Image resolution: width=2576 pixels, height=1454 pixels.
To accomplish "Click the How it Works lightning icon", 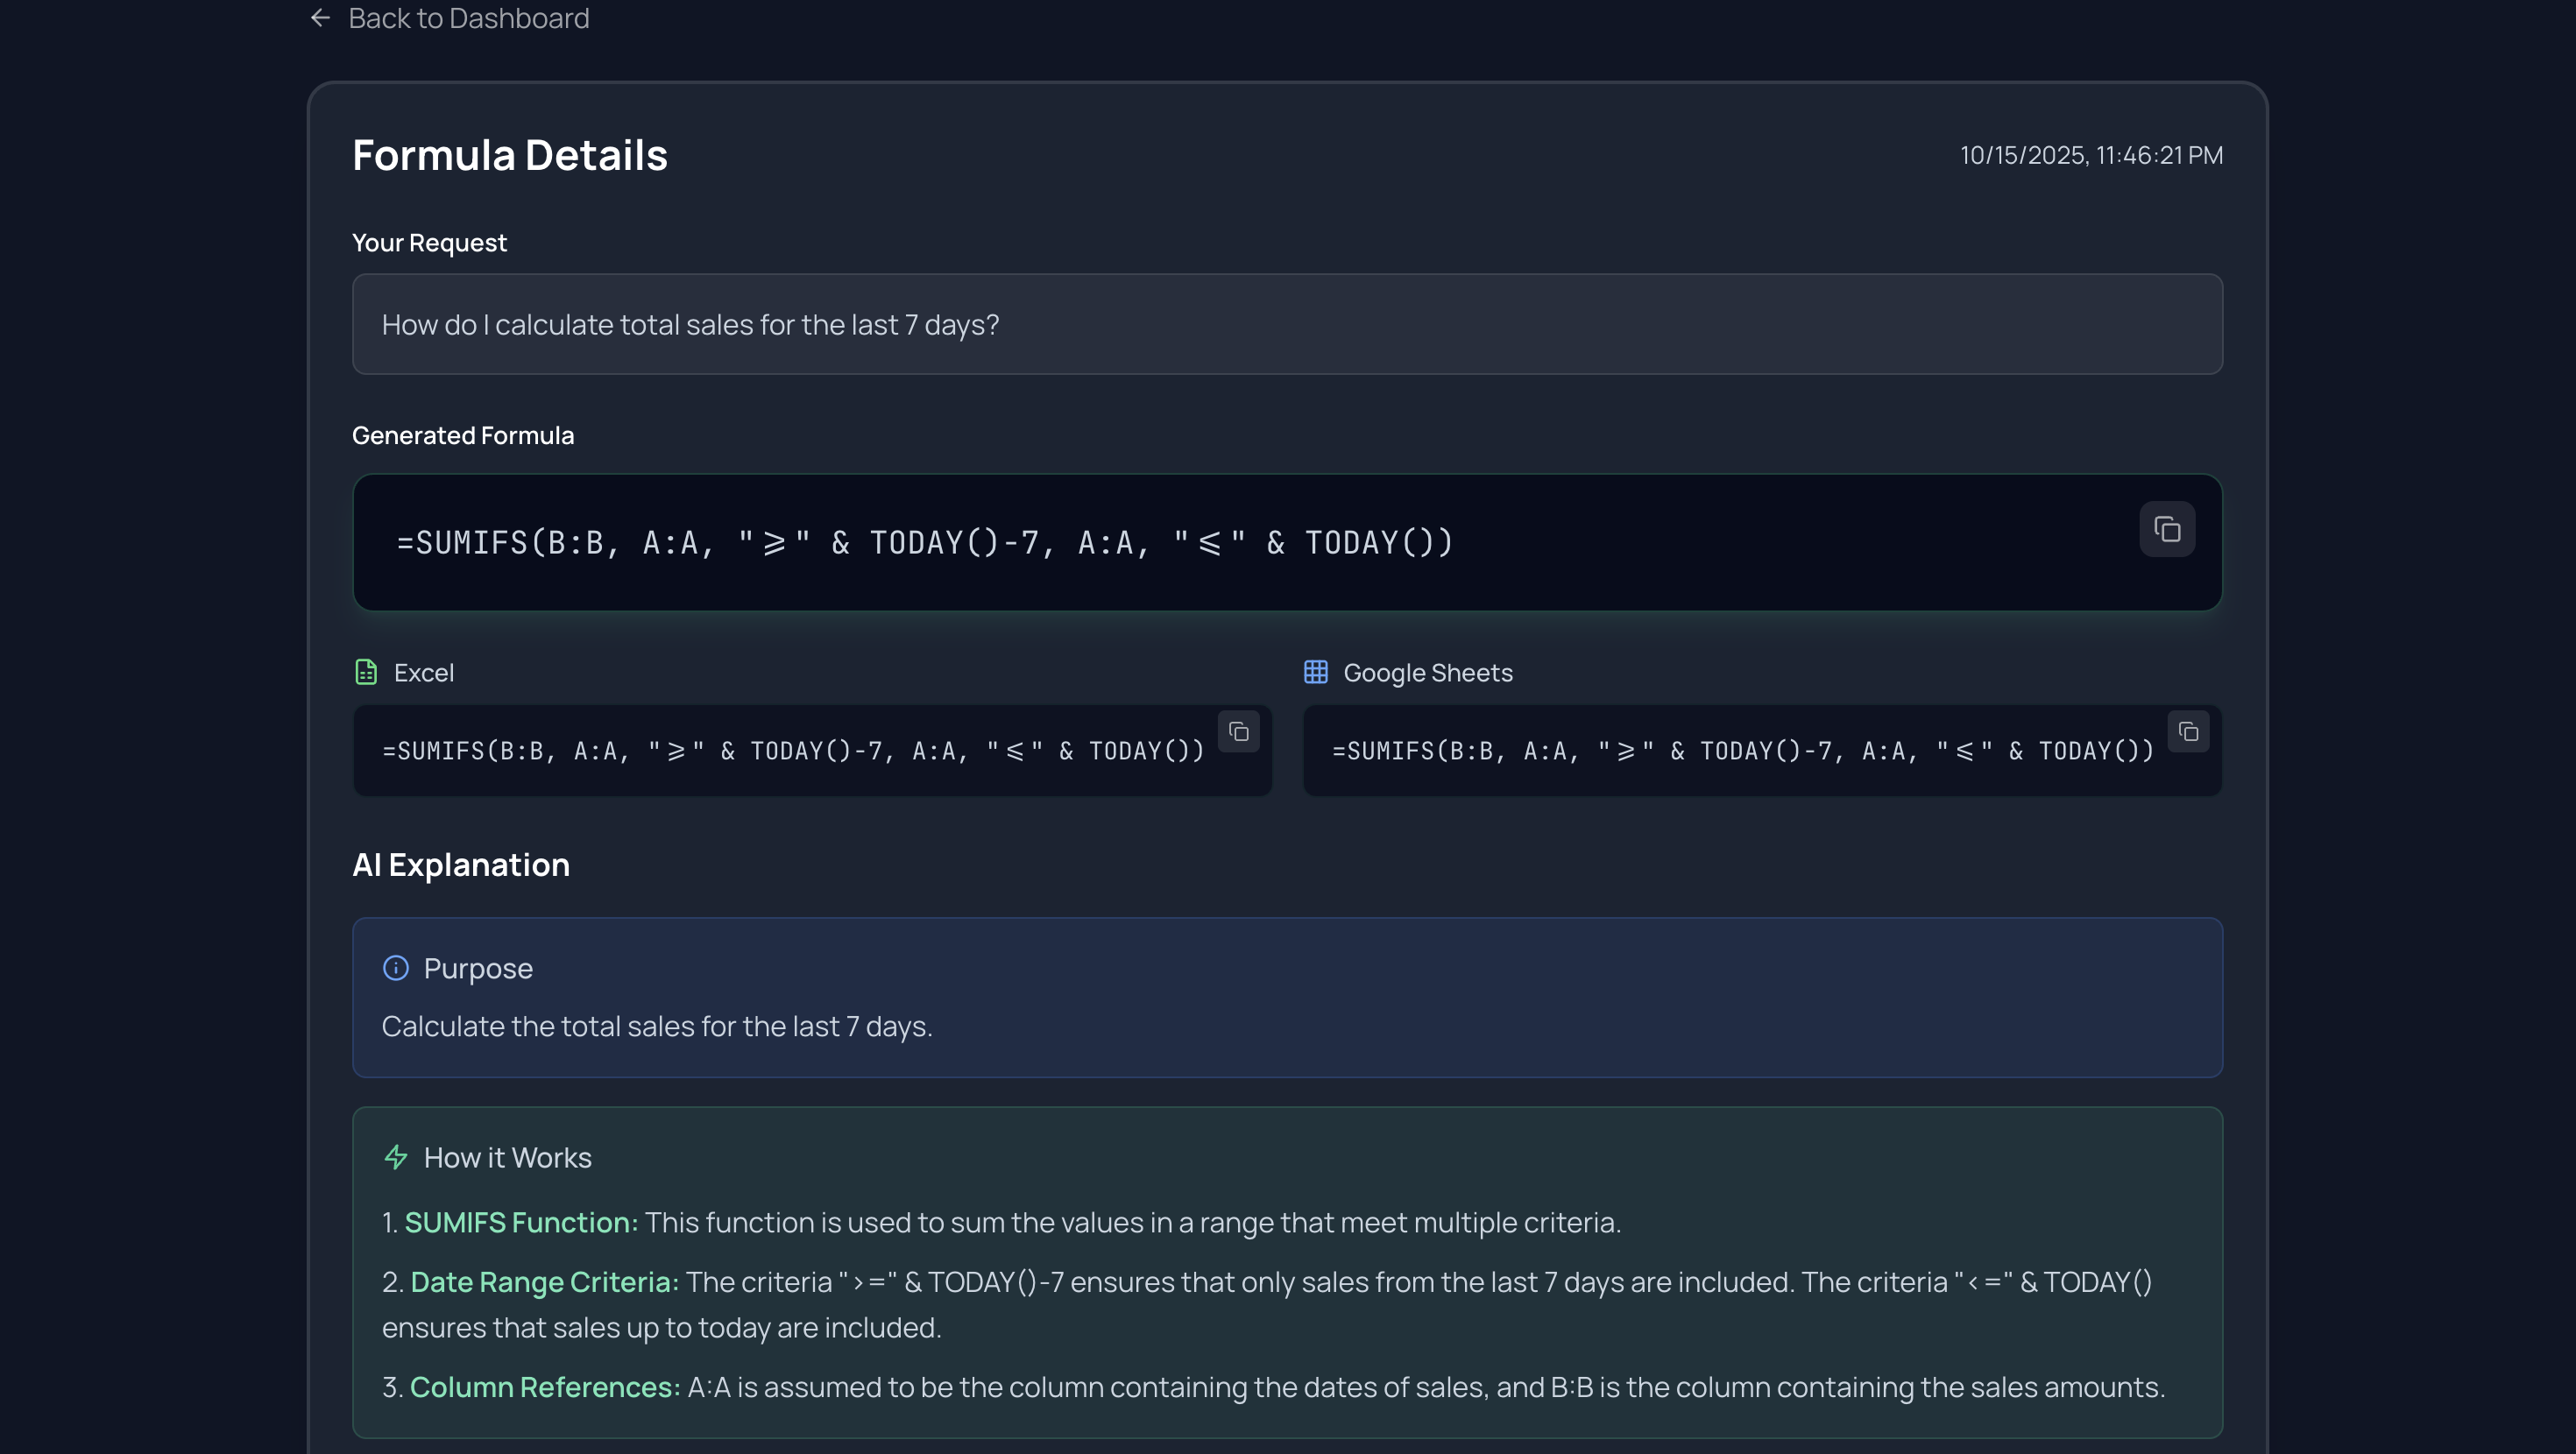I will pos(396,1157).
